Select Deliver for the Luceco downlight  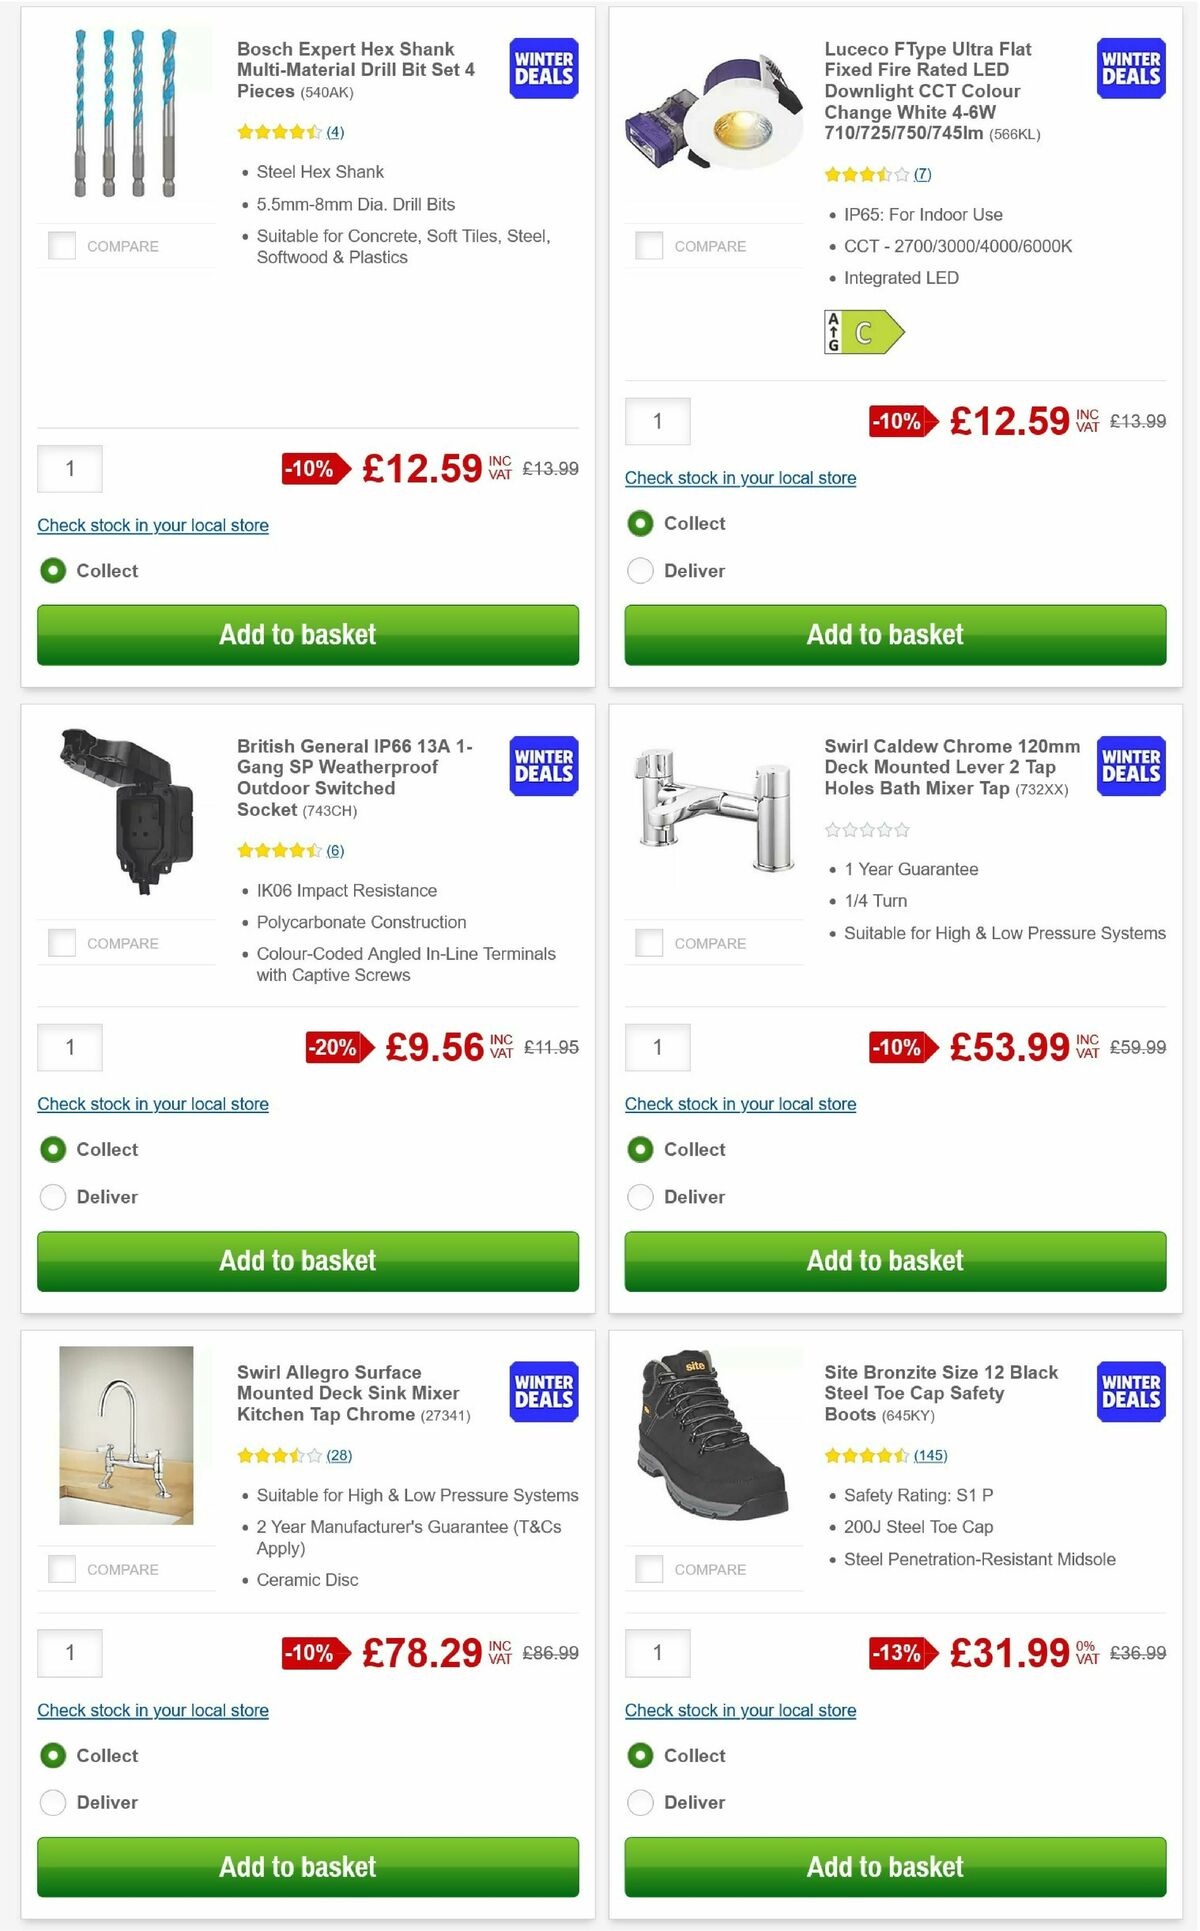tap(640, 570)
